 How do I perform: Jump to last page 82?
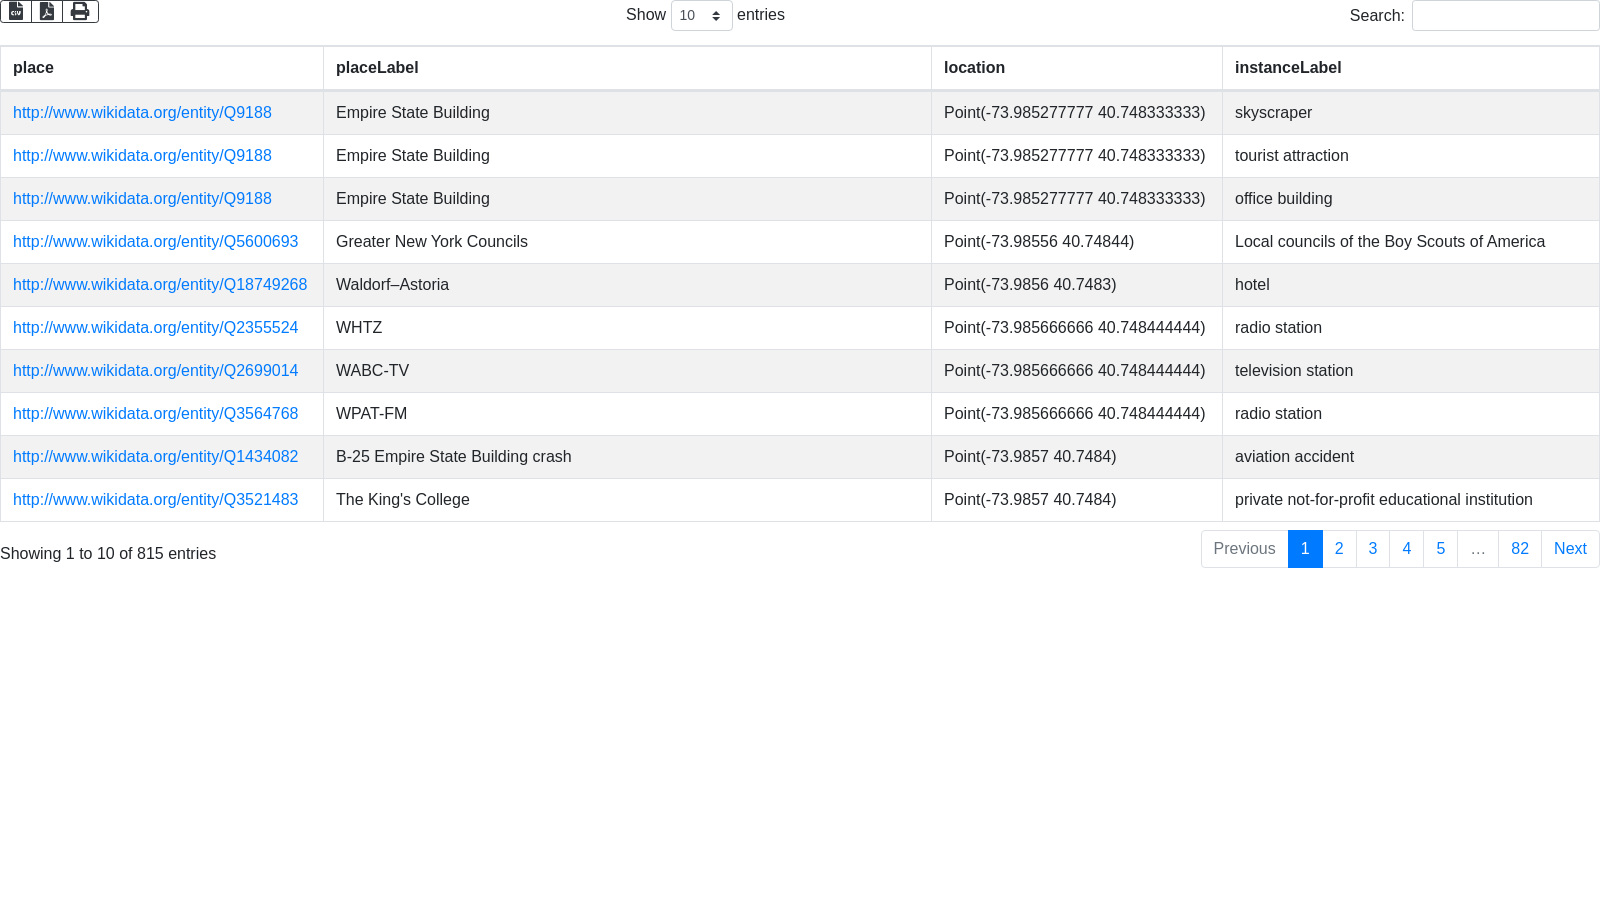[x=1519, y=549]
